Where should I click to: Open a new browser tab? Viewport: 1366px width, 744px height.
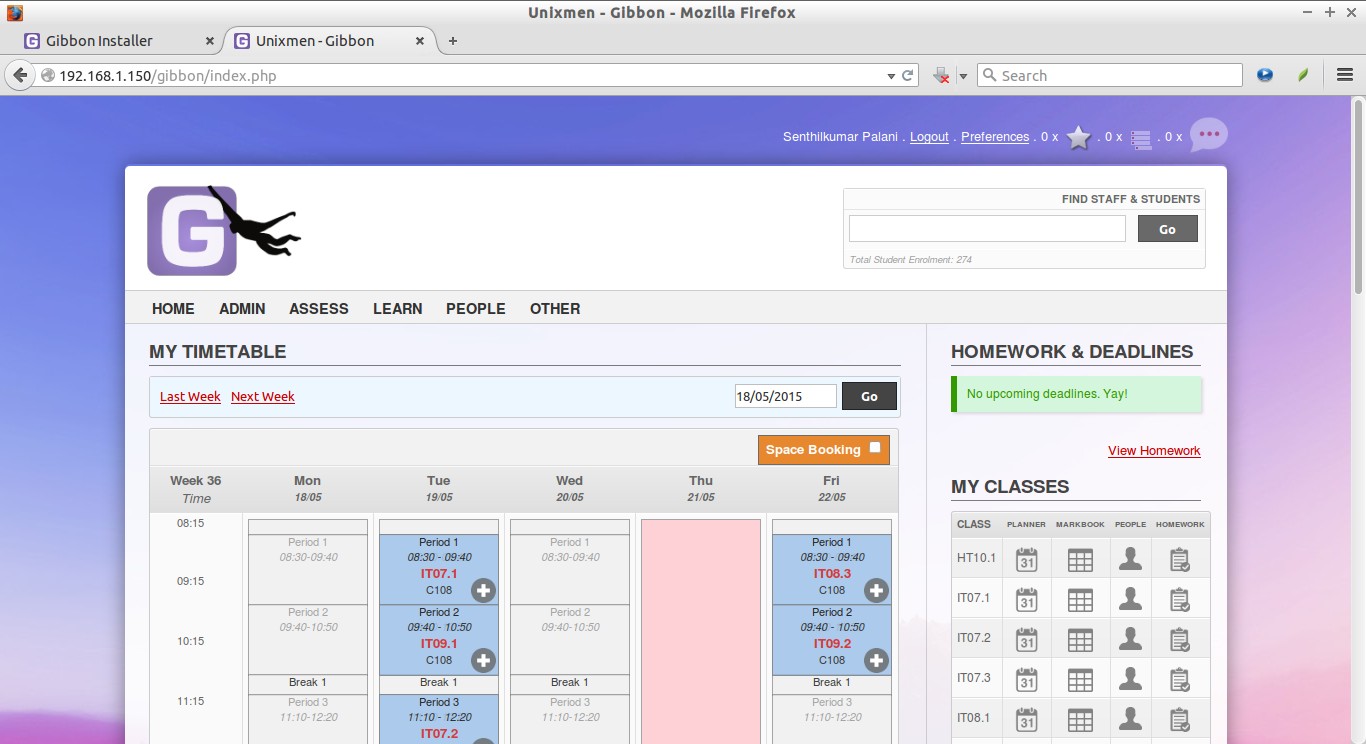click(x=453, y=41)
